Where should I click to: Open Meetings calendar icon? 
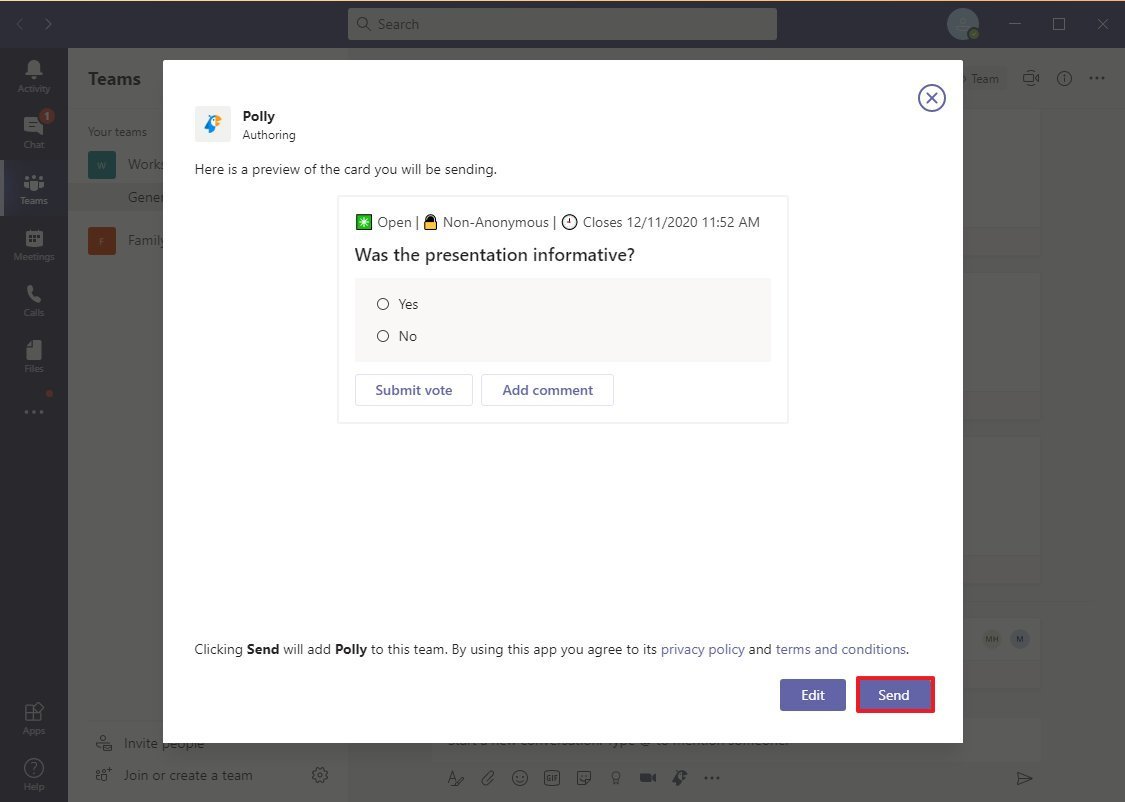click(x=34, y=244)
